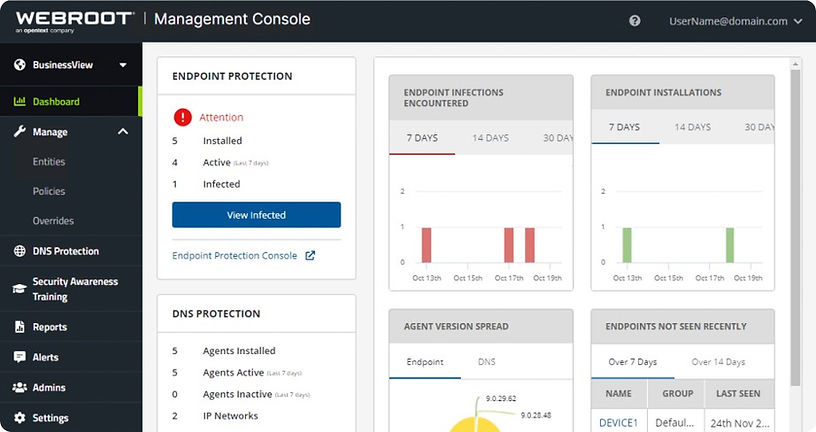Select 7 DAYS tab in Endpoint Installations
816x432 pixels.
coord(624,127)
